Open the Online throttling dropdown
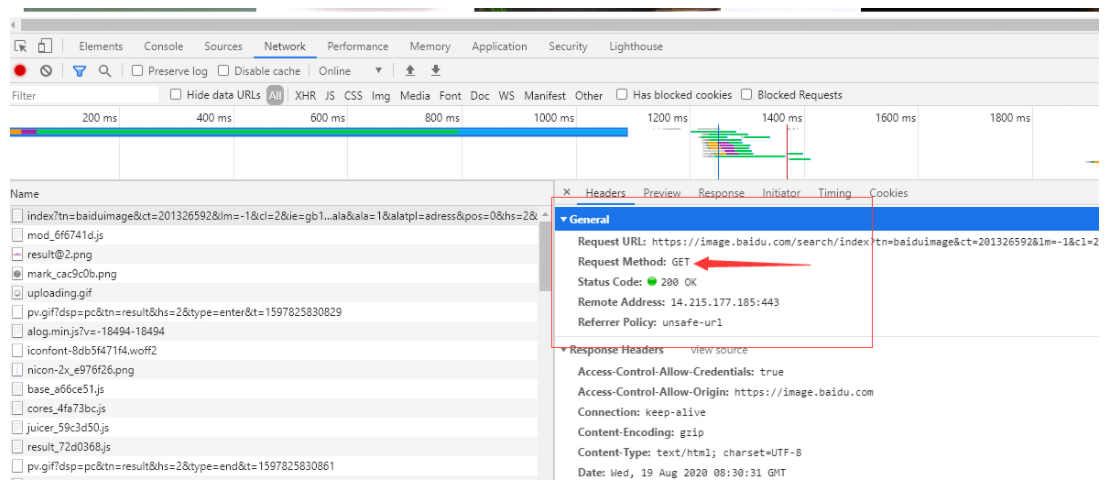Viewport: 1106px width, 499px height. (350, 71)
